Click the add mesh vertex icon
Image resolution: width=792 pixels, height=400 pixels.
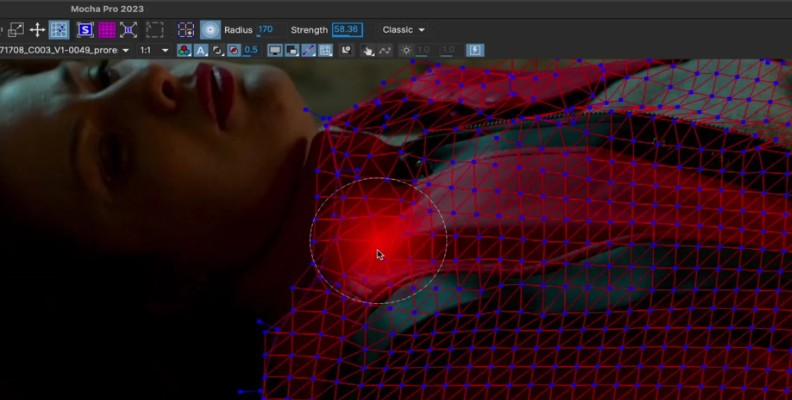[x=186, y=30]
